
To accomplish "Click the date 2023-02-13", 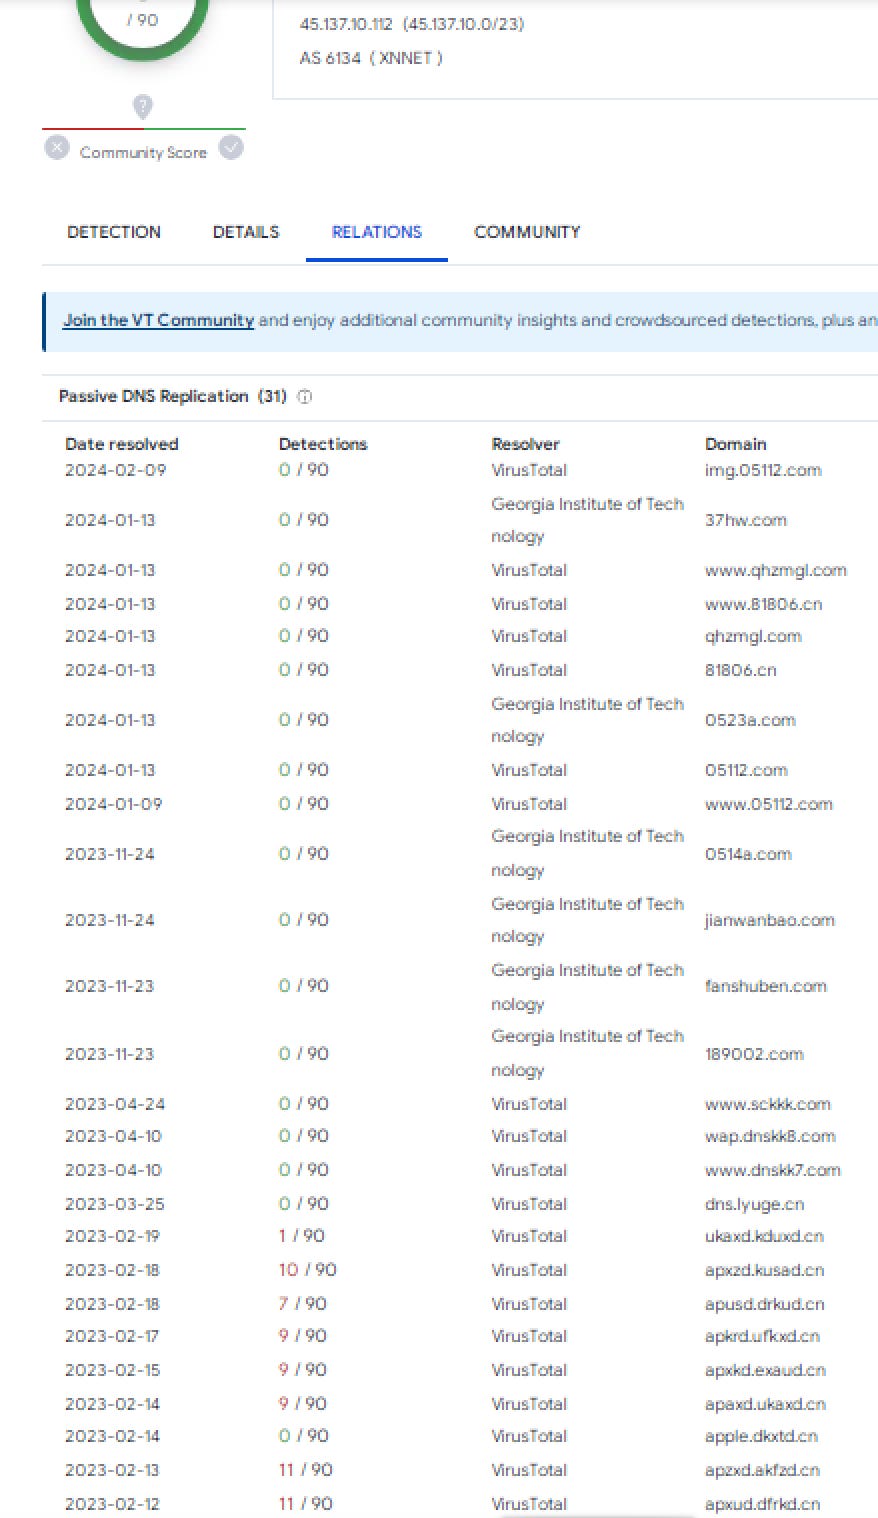I will (112, 1470).
